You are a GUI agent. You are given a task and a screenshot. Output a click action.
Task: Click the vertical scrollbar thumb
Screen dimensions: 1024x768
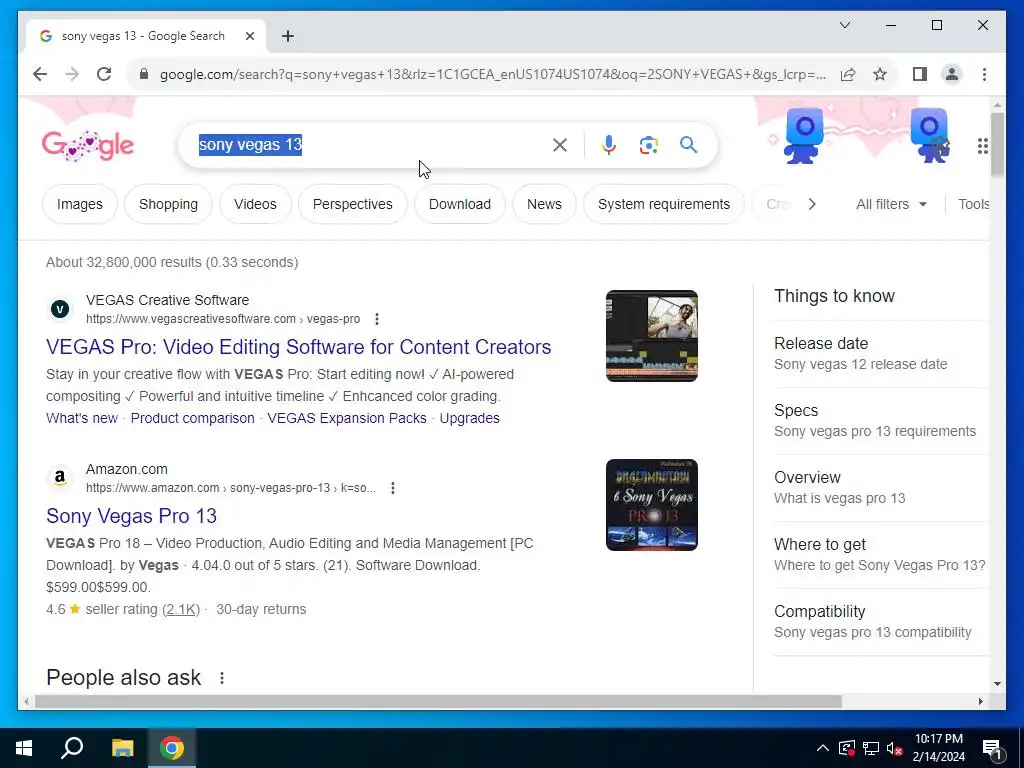coord(997,144)
